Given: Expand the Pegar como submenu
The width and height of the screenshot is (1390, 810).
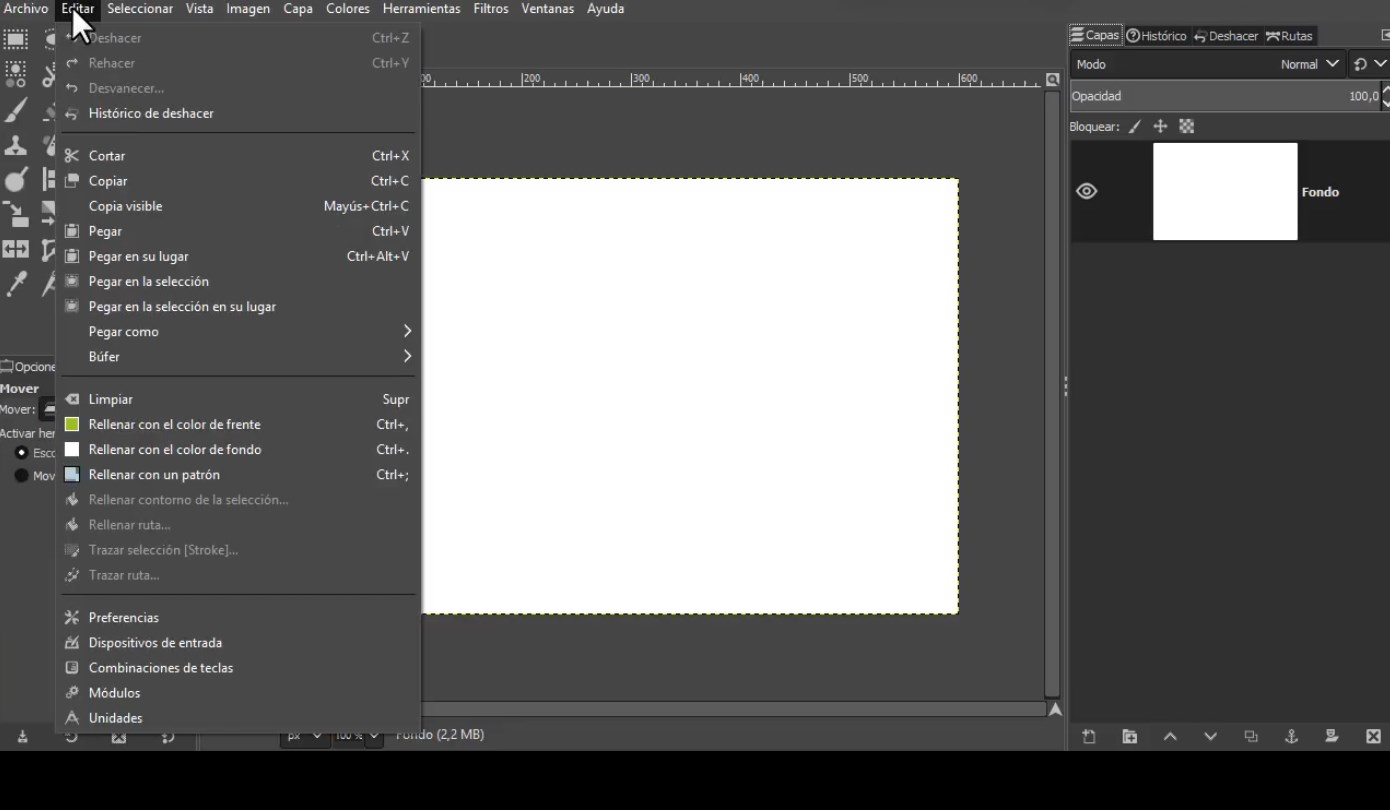Looking at the screenshot, I should (238, 331).
